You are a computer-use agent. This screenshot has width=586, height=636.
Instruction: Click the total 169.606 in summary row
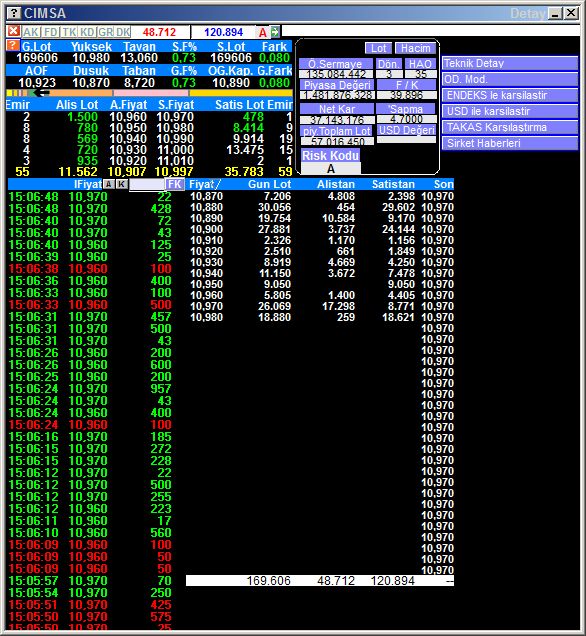(x=268, y=580)
